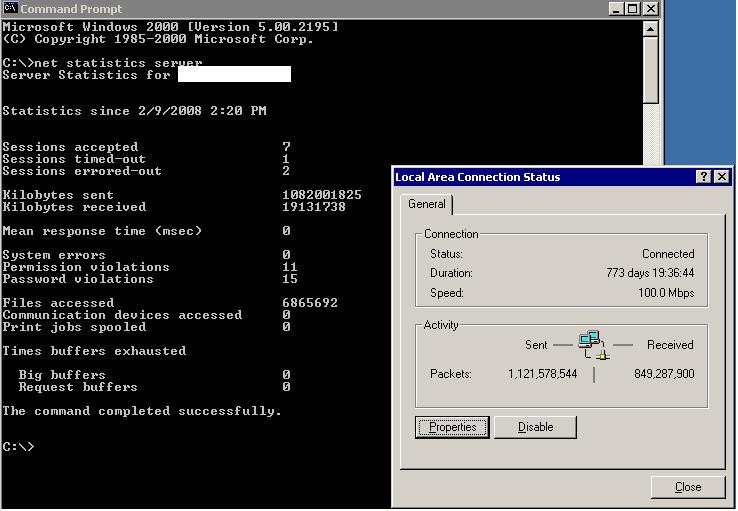This screenshot has width=738, height=511.
Task: Click the Received label in Activity group
Action: (670, 345)
